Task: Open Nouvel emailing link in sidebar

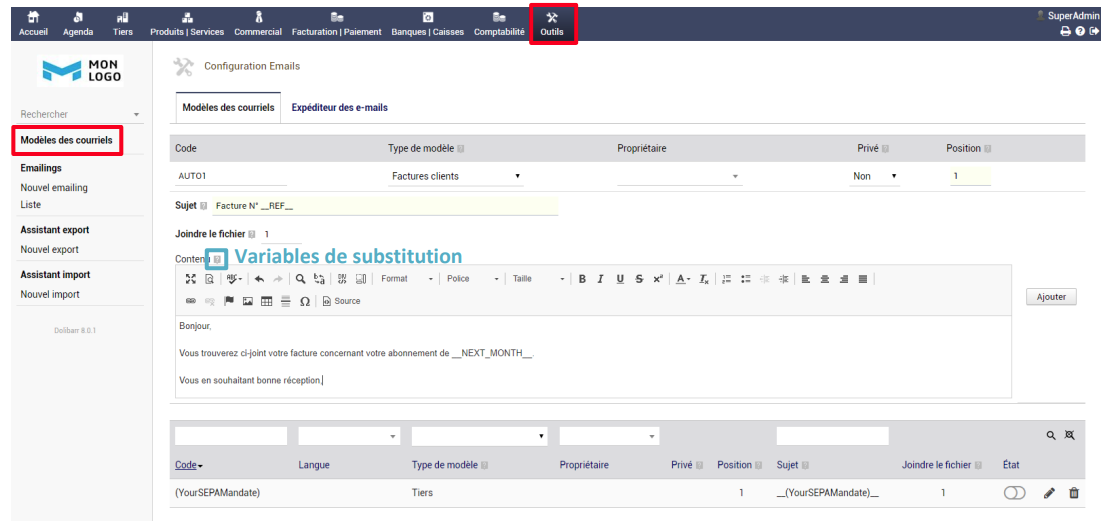Action: [54, 188]
